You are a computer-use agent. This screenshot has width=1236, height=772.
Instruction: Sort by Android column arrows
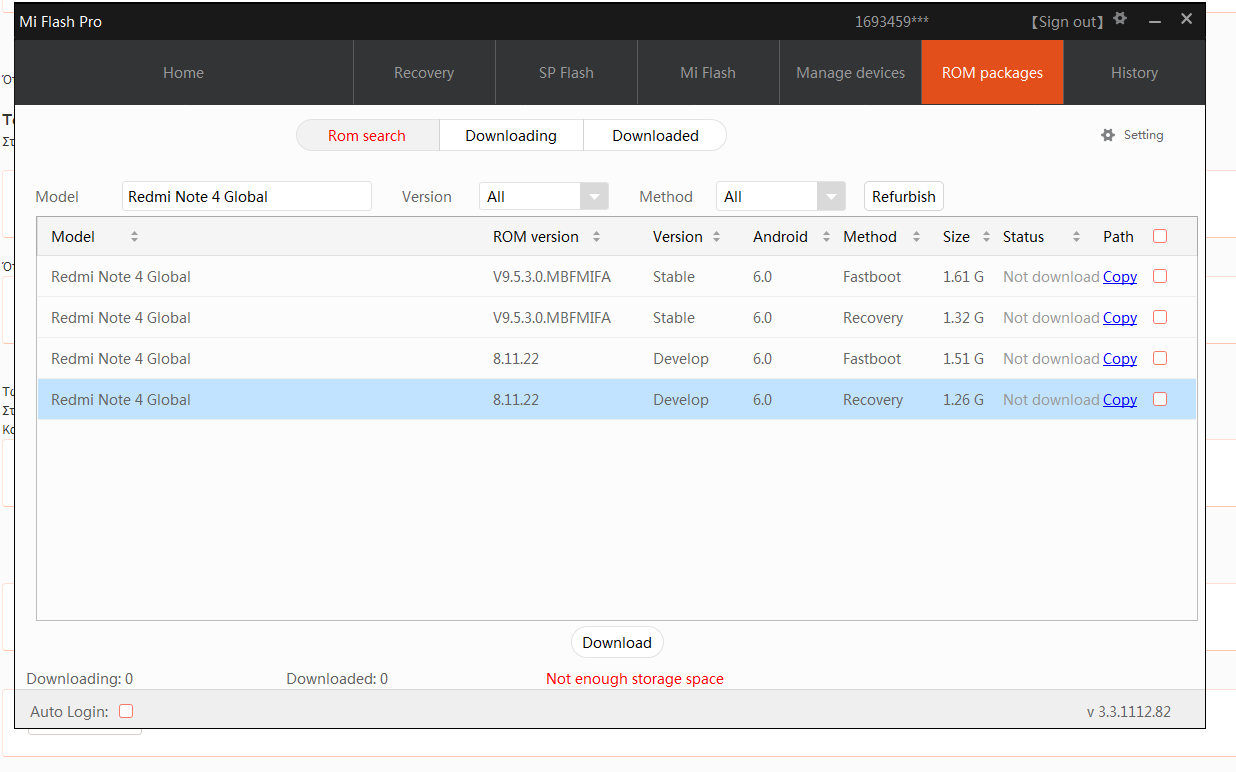(x=826, y=237)
